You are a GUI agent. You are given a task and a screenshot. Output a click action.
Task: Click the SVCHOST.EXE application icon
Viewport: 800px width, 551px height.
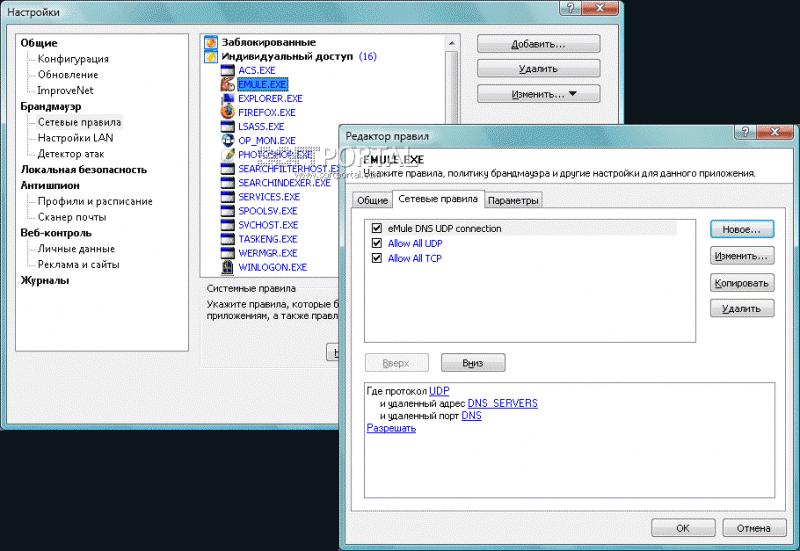[x=228, y=224]
